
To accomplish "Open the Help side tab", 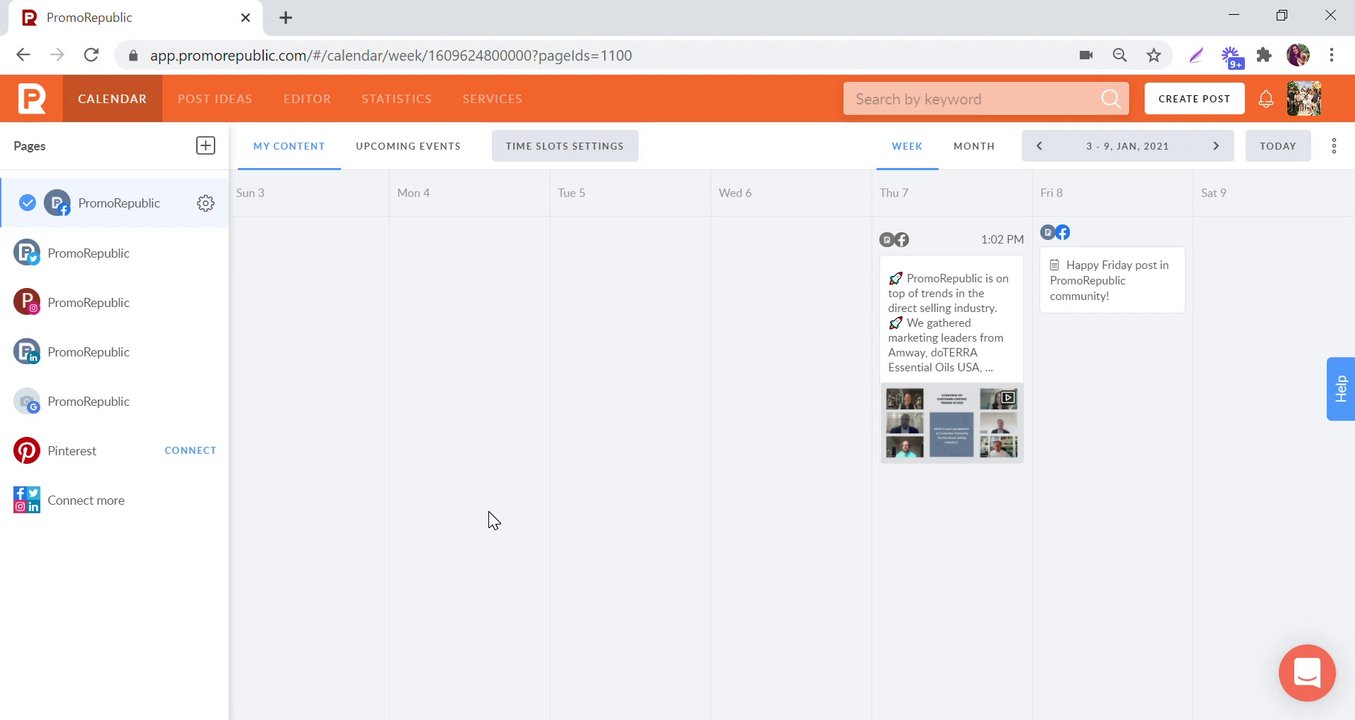I will [1341, 389].
